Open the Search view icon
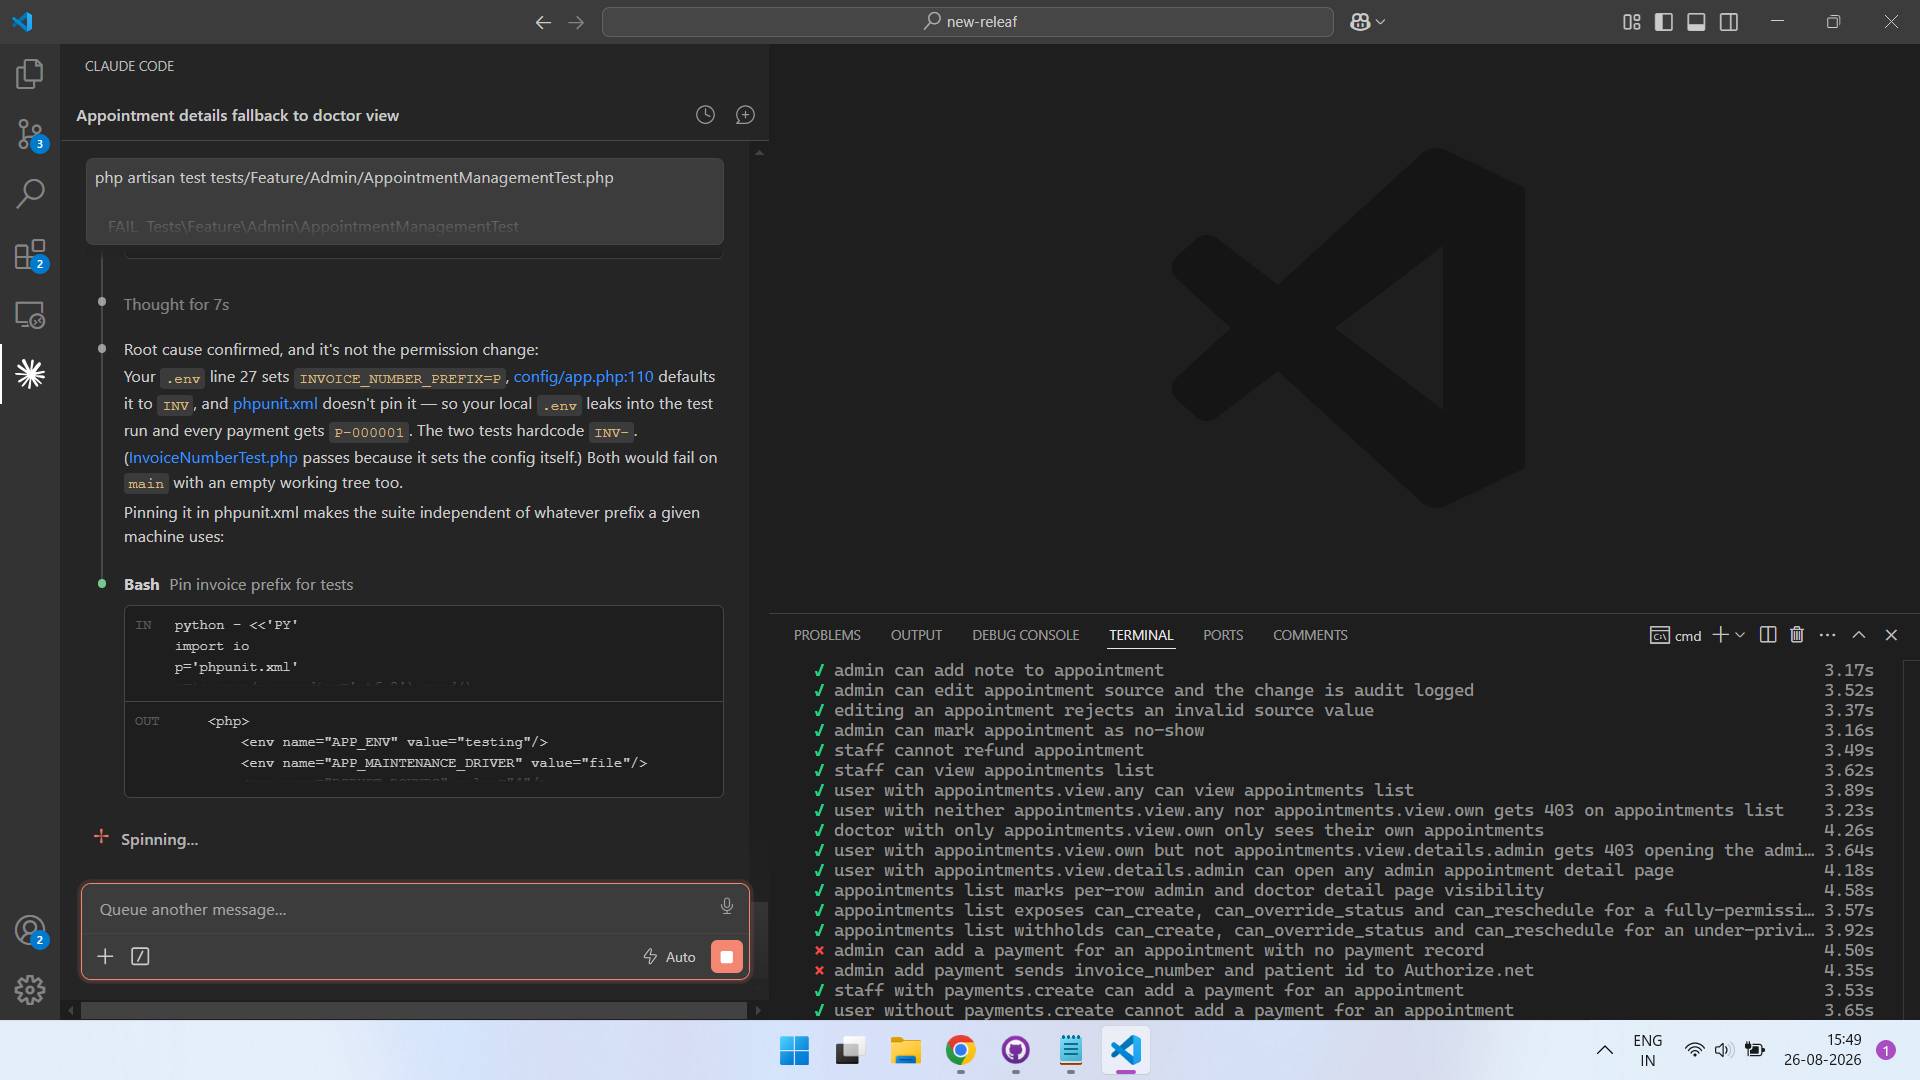Viewport: 1920px width, 1080px height. coord(30,194)
